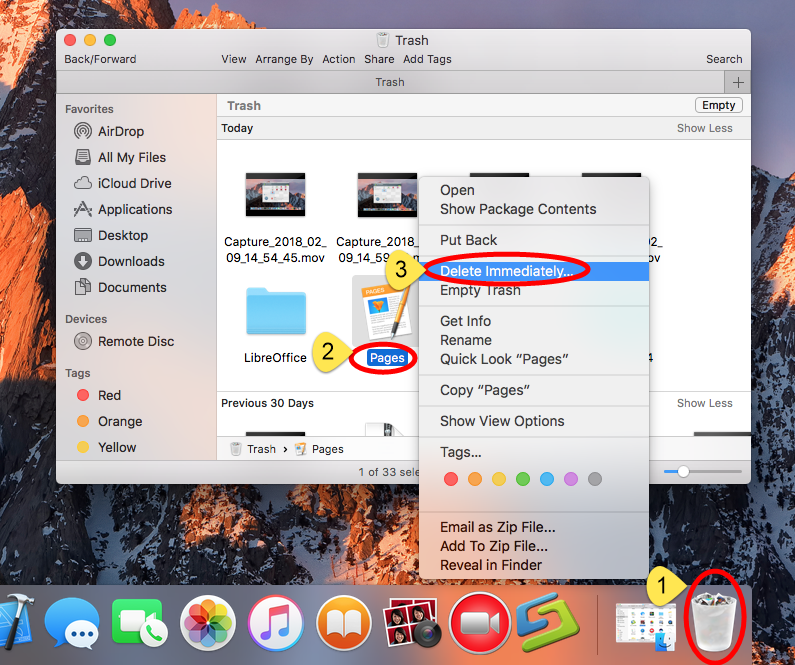Select the Orange tag in sidebar
The width and height of the screenshot is (795, 665).
tap(110, 421)
